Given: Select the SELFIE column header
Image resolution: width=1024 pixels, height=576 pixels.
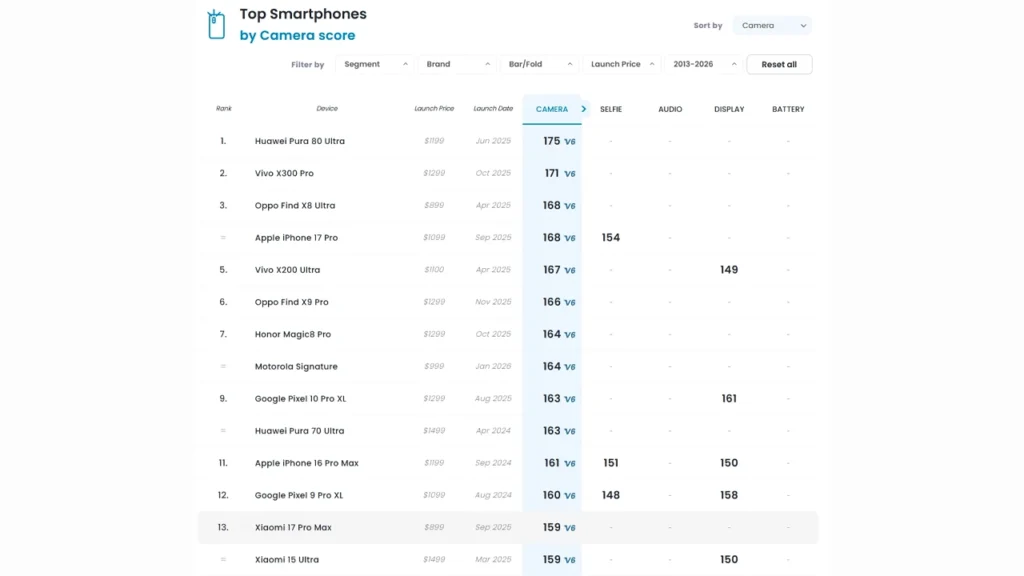Looking at the screenshot, I should point(610,108).
